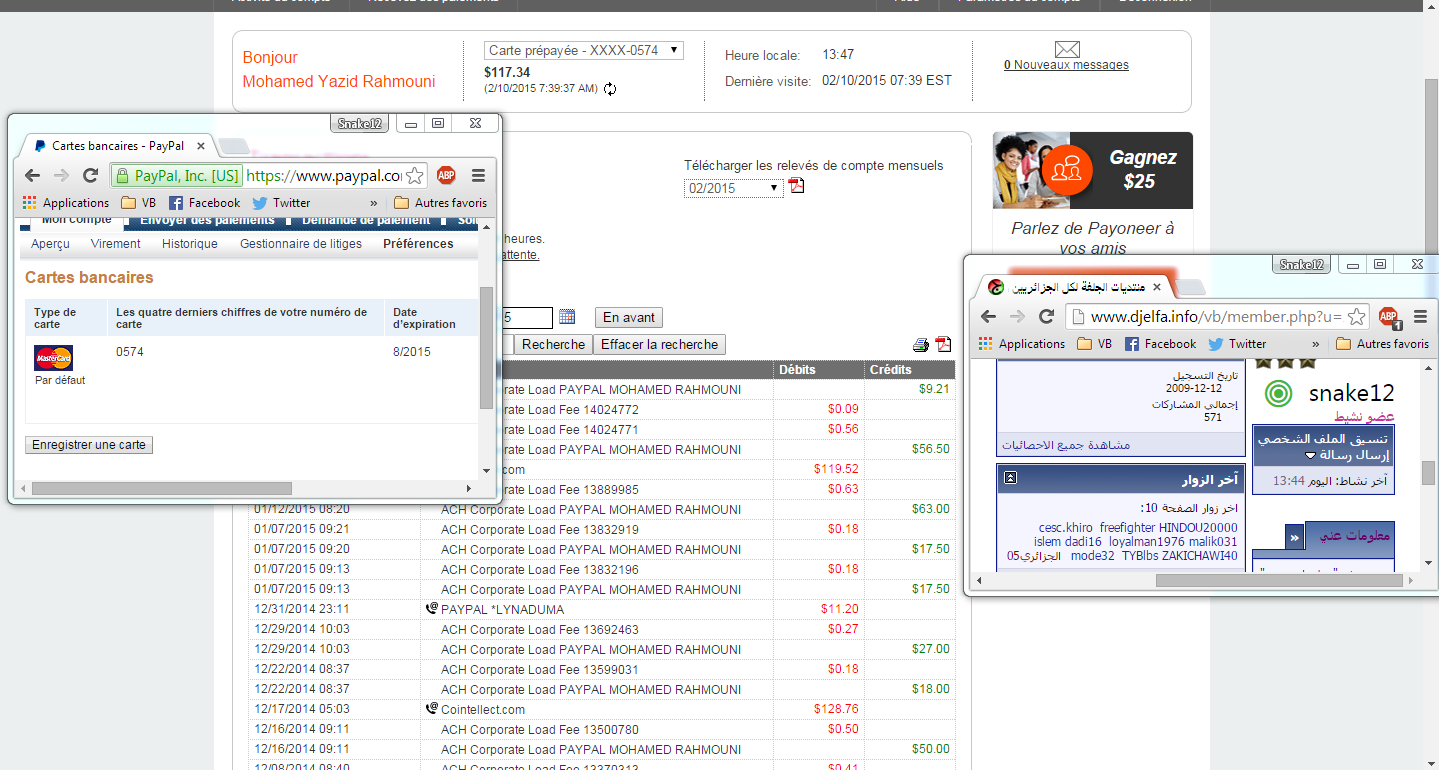Open the calendar date picker icon
Image resolution: width=1439 pixels, height=770 pixels.
(x=567, y=317)
